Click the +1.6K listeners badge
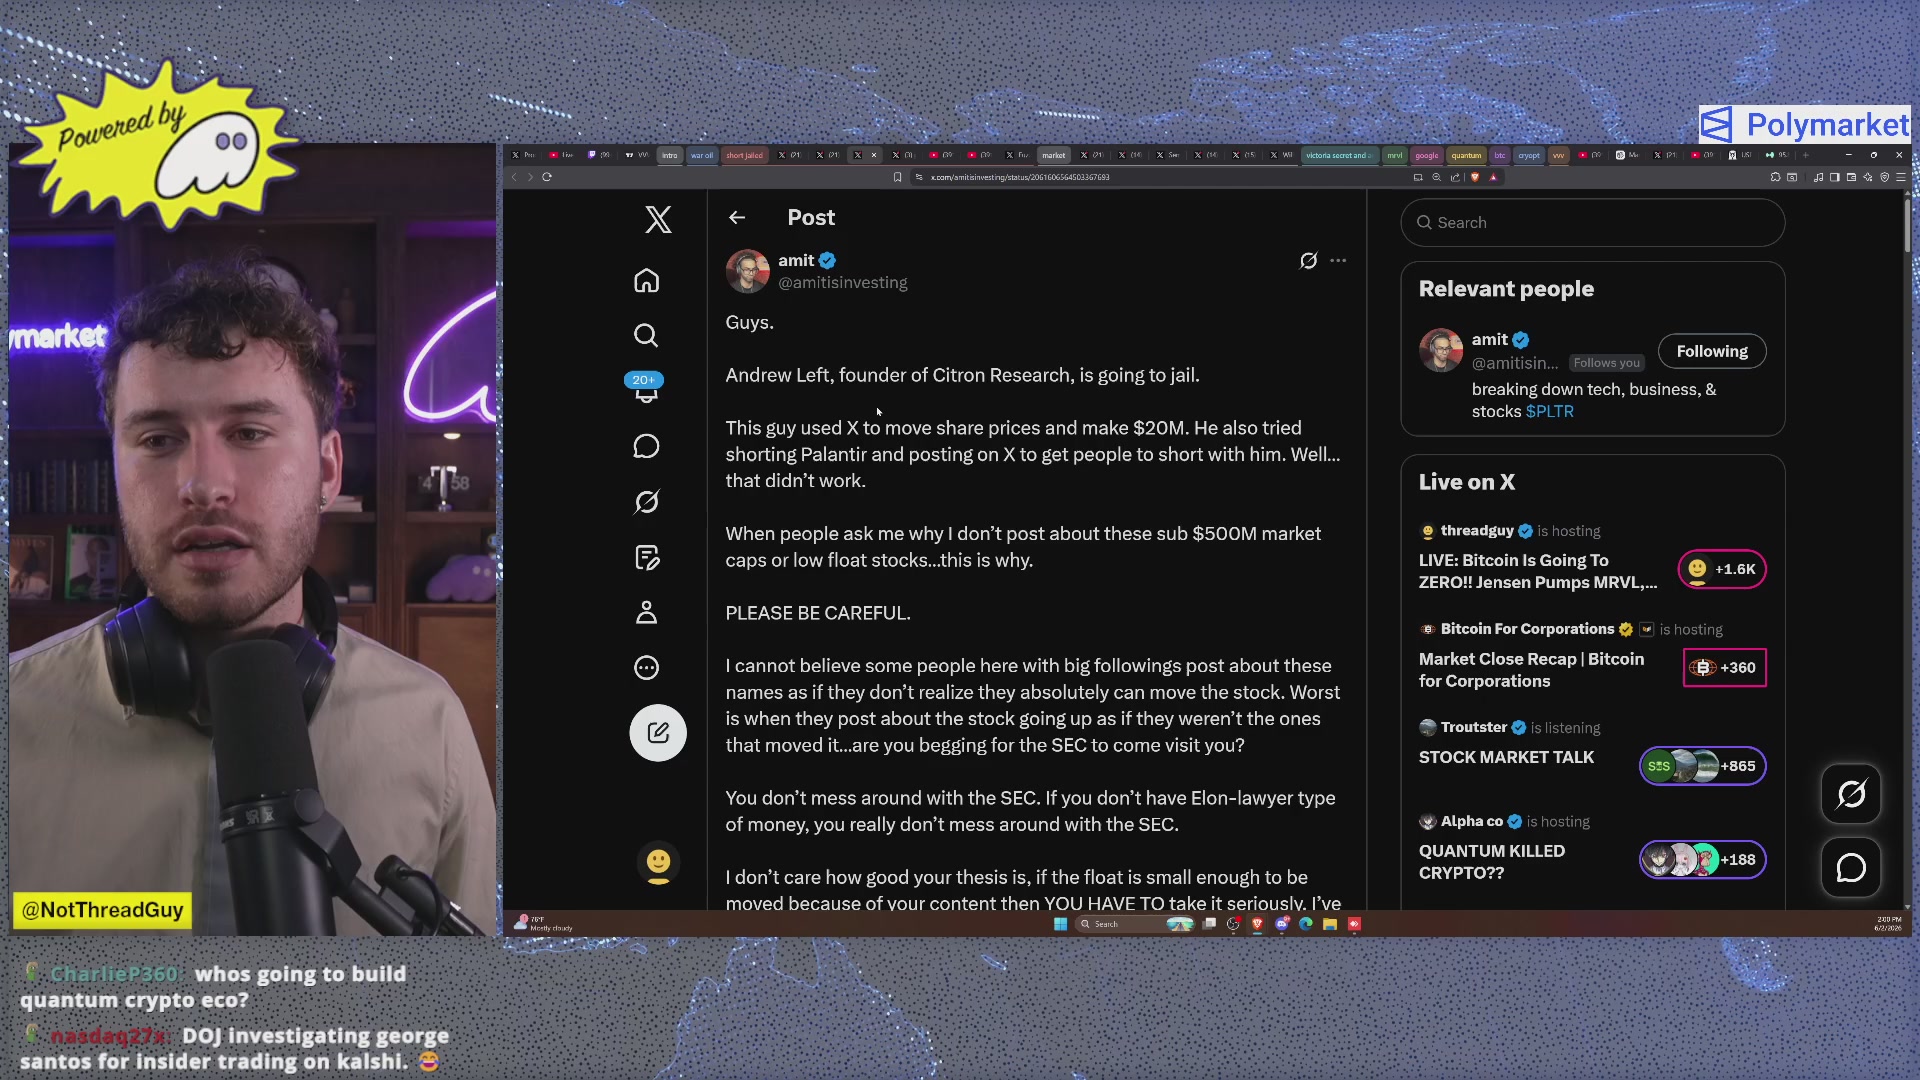Viewport: 1920px width, 1080px height. (x=1722, y=569)
